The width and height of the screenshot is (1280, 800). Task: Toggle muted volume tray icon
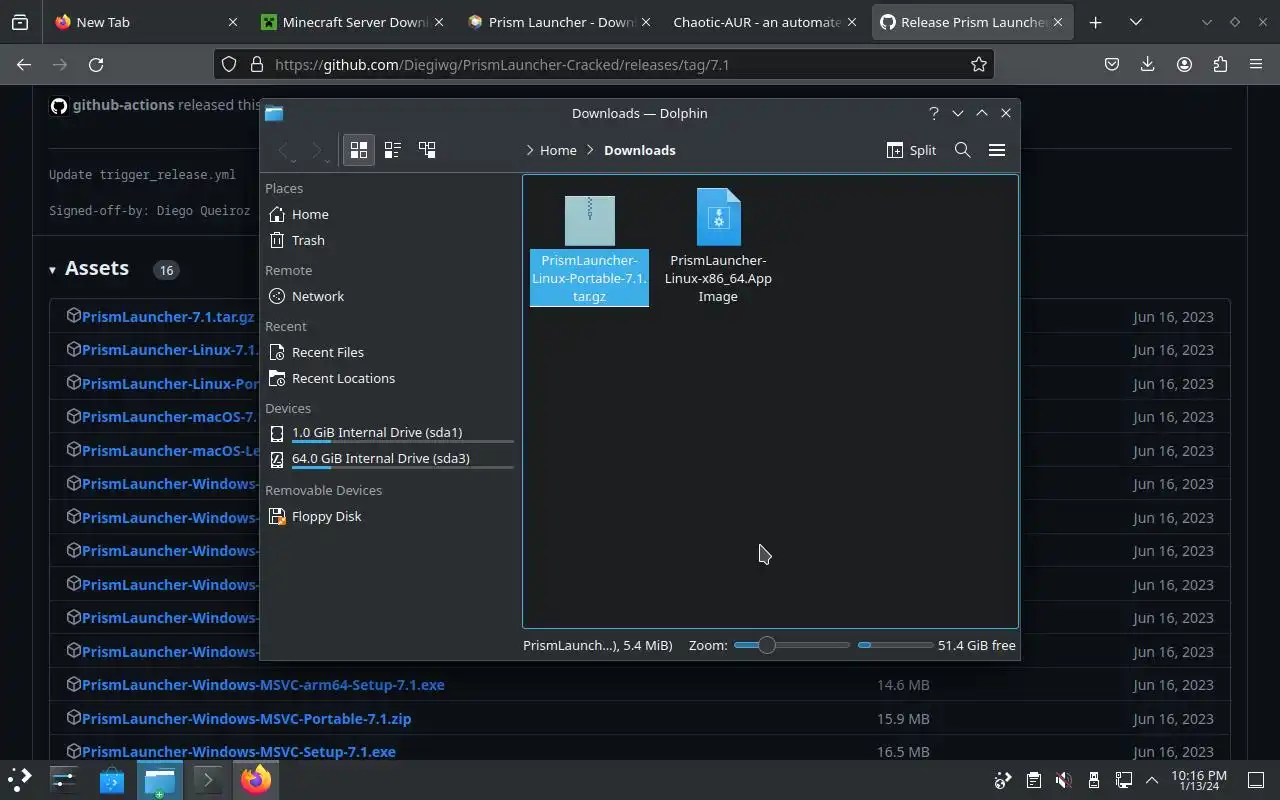(1064, 780)
